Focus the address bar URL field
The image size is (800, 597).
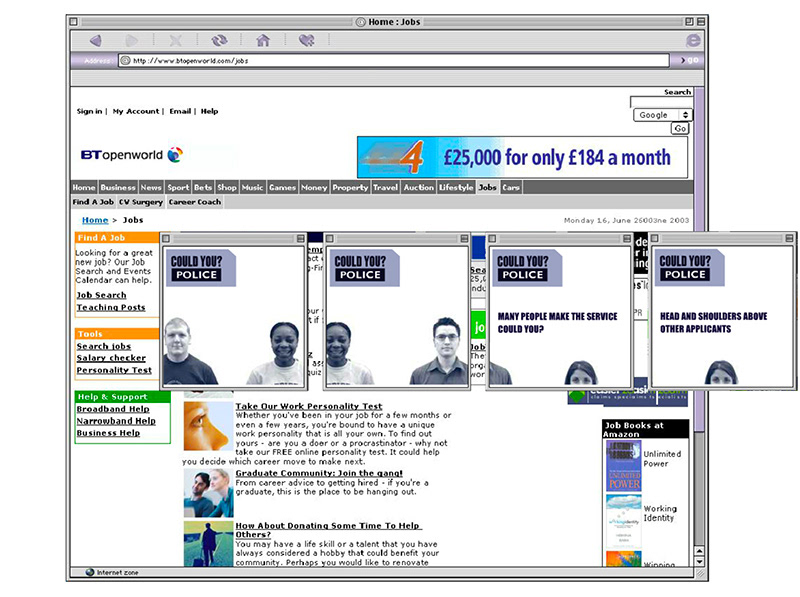tap(394, 60)
